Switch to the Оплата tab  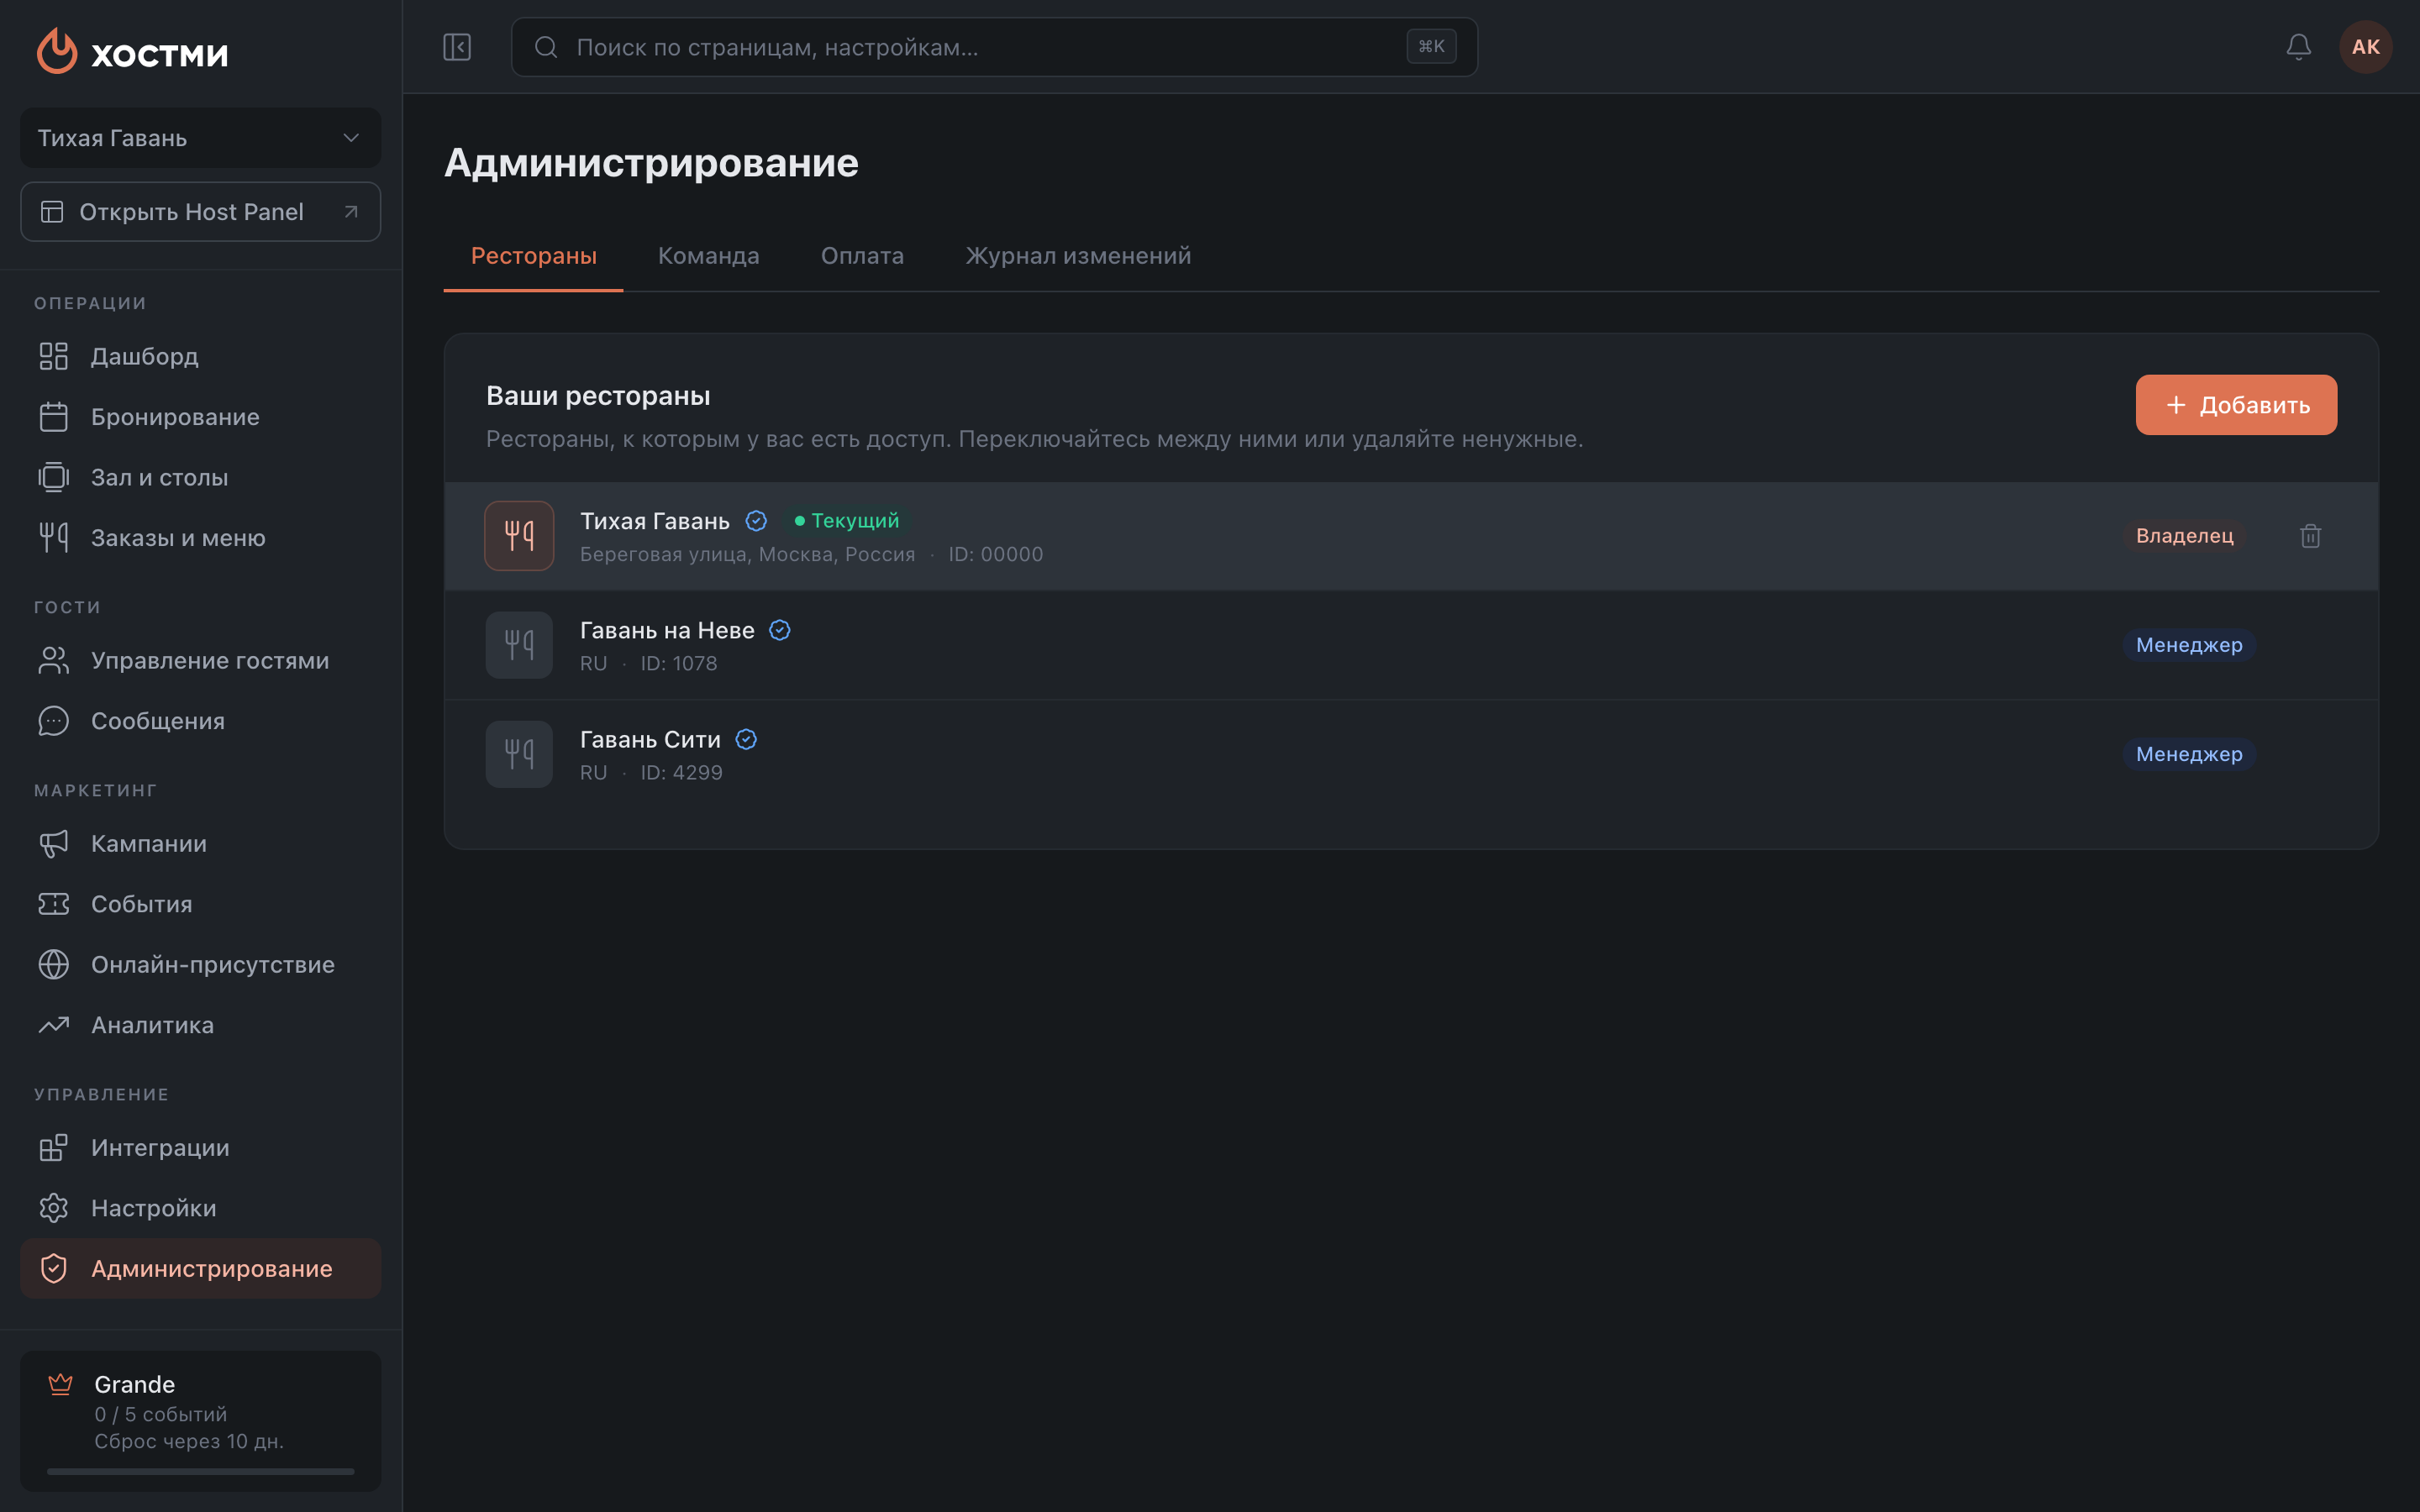pyautogui.click(x=862, y=256)
